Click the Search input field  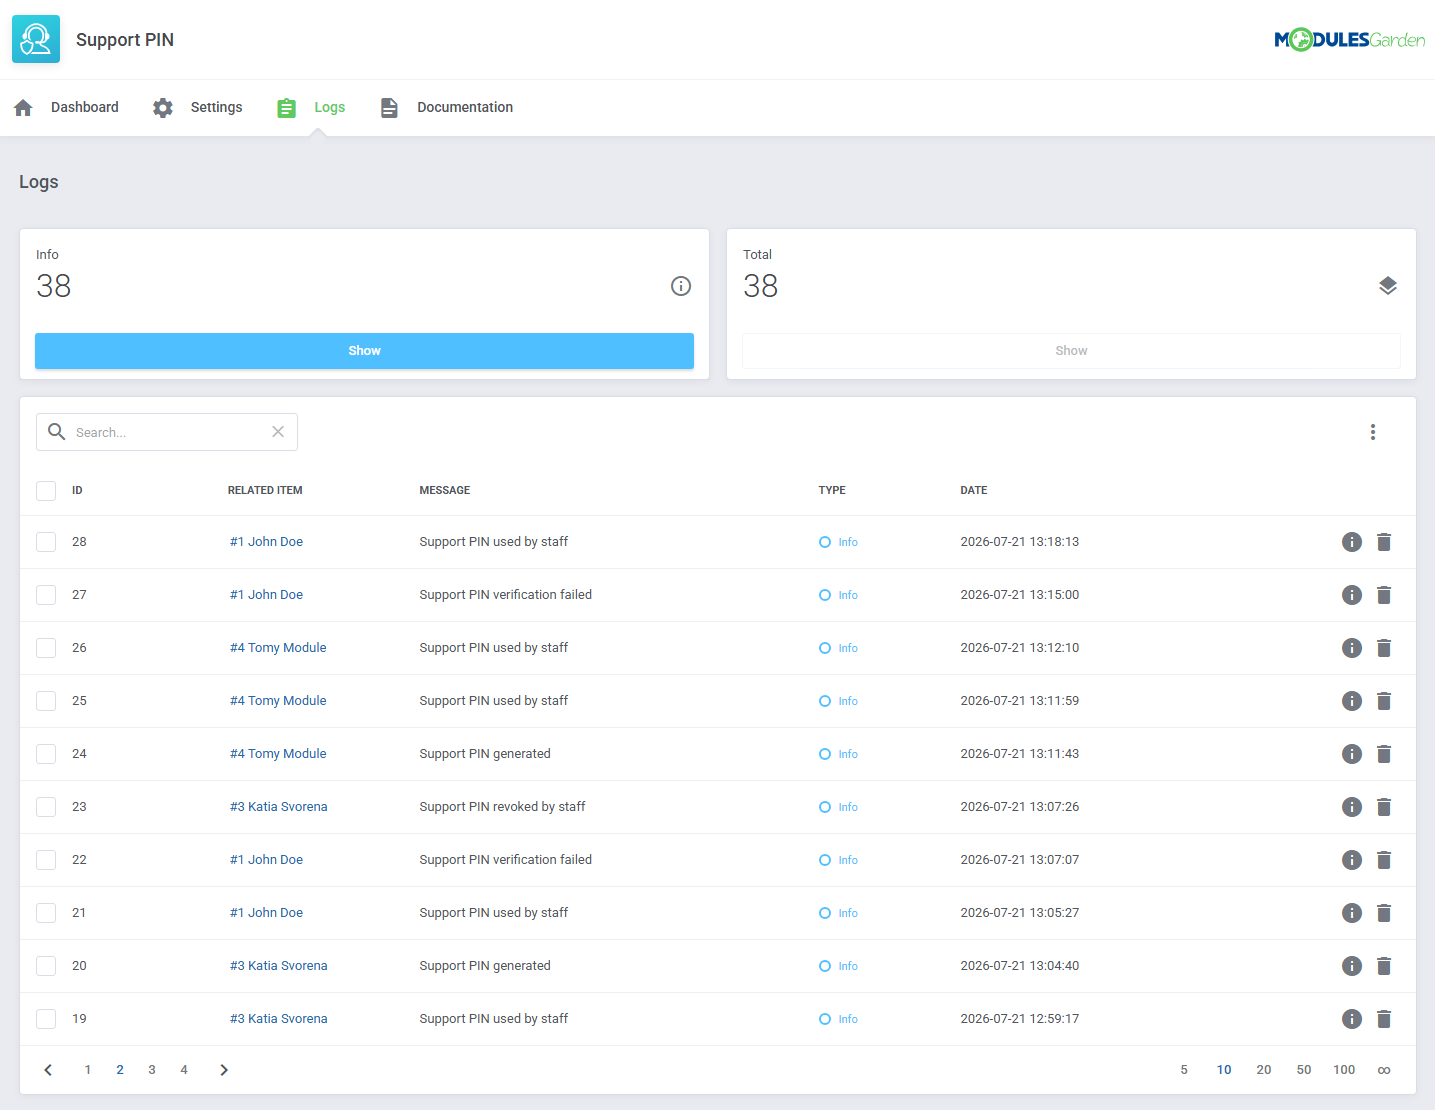[x=167, y=432]
